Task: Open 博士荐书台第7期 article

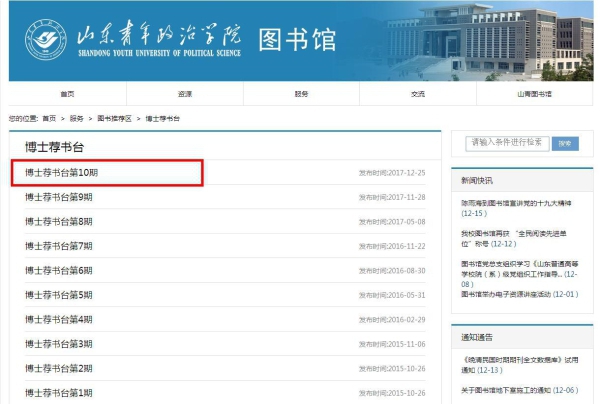Action: pos(59,246)
